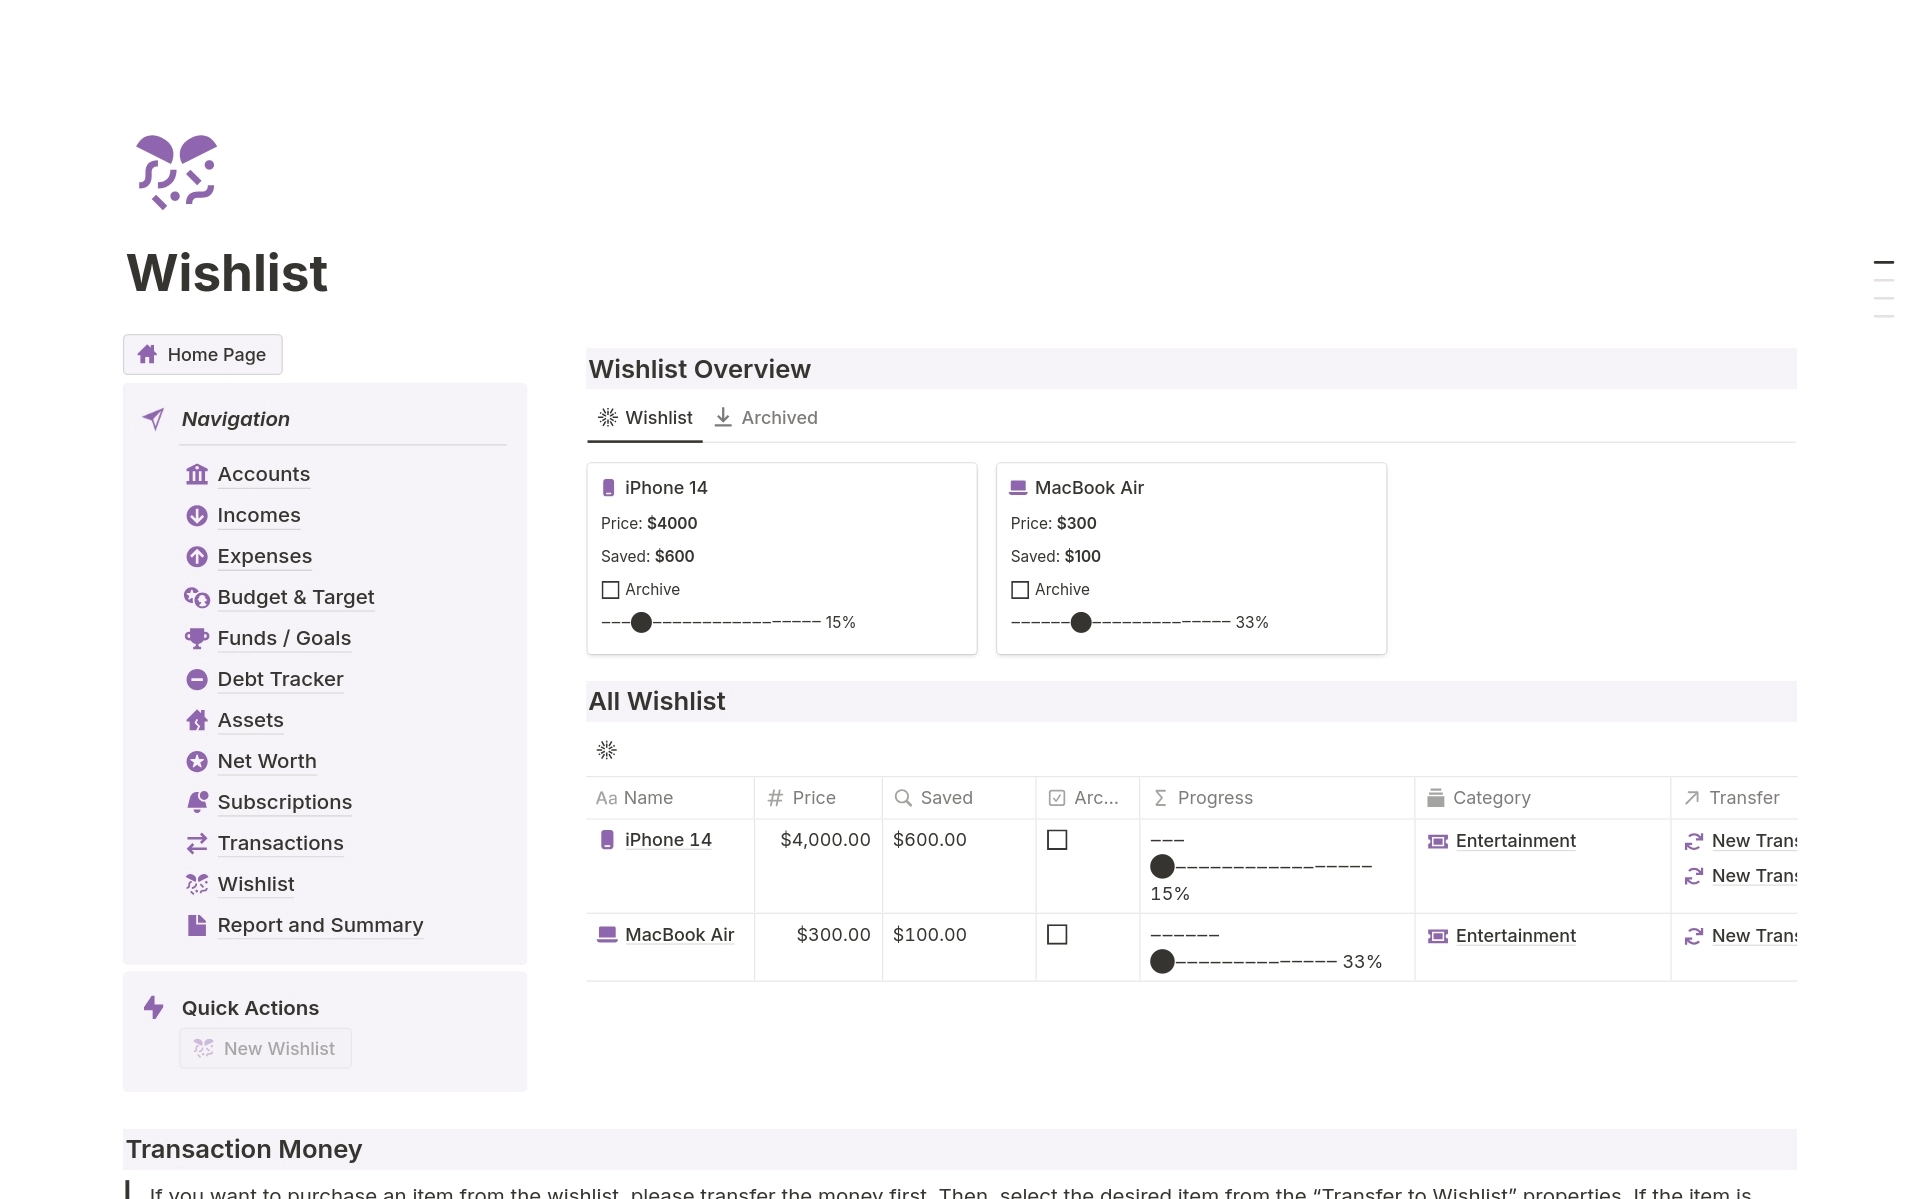Click the Entertainment ticket icon in MacBook Air row

tap(1438, 936)
